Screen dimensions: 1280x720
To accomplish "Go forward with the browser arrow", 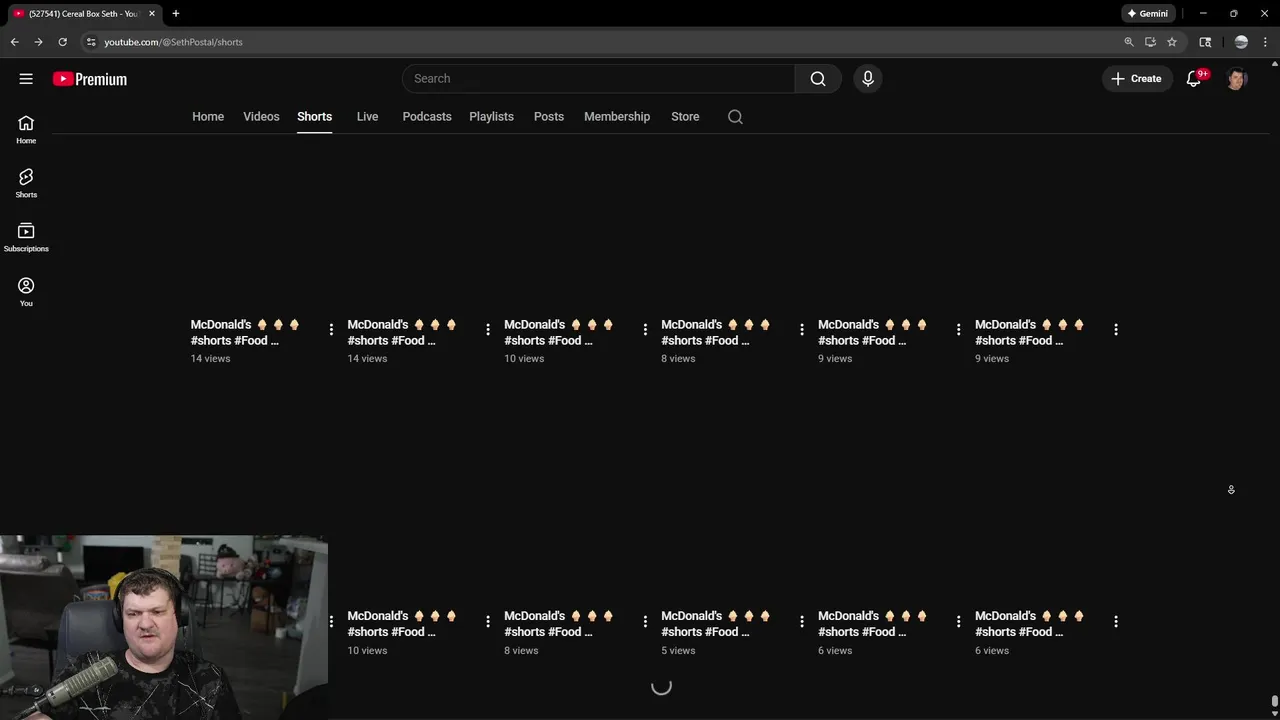I will click(x=38, y=42).
